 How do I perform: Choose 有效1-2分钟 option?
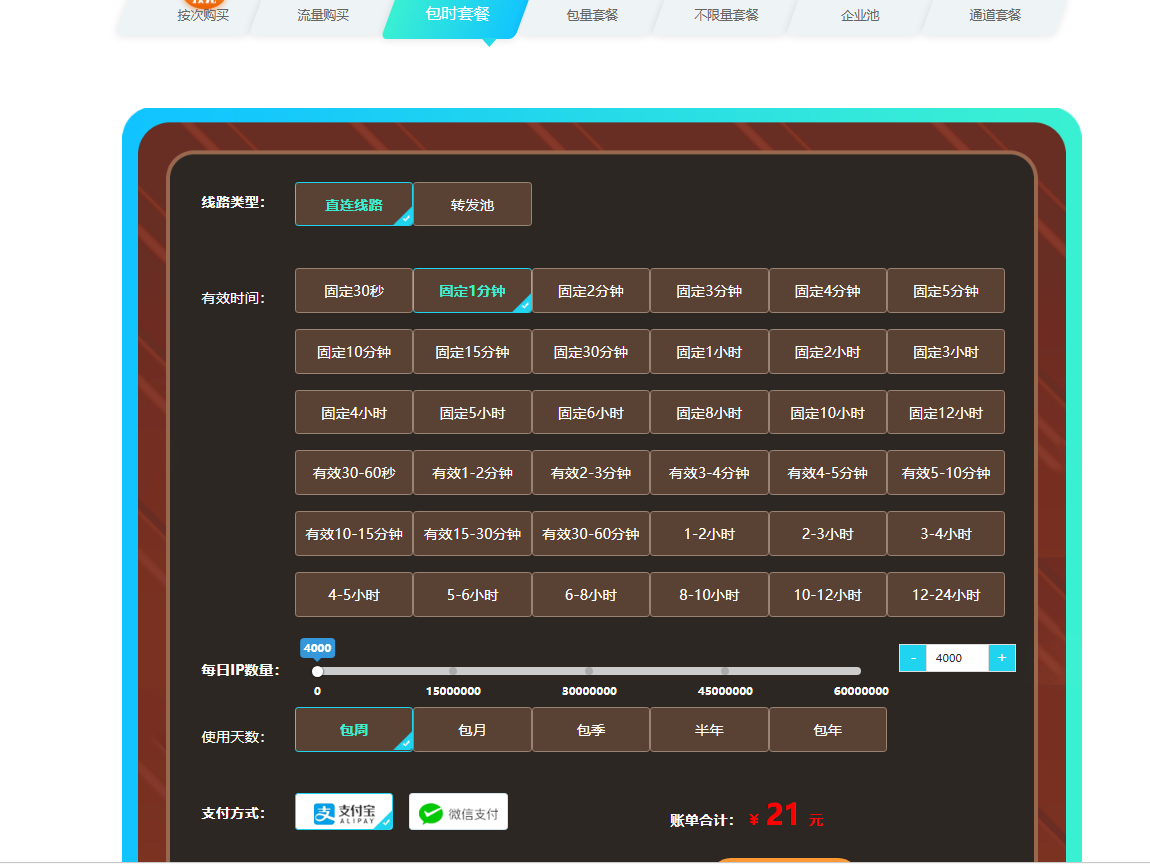click(472, 473)
